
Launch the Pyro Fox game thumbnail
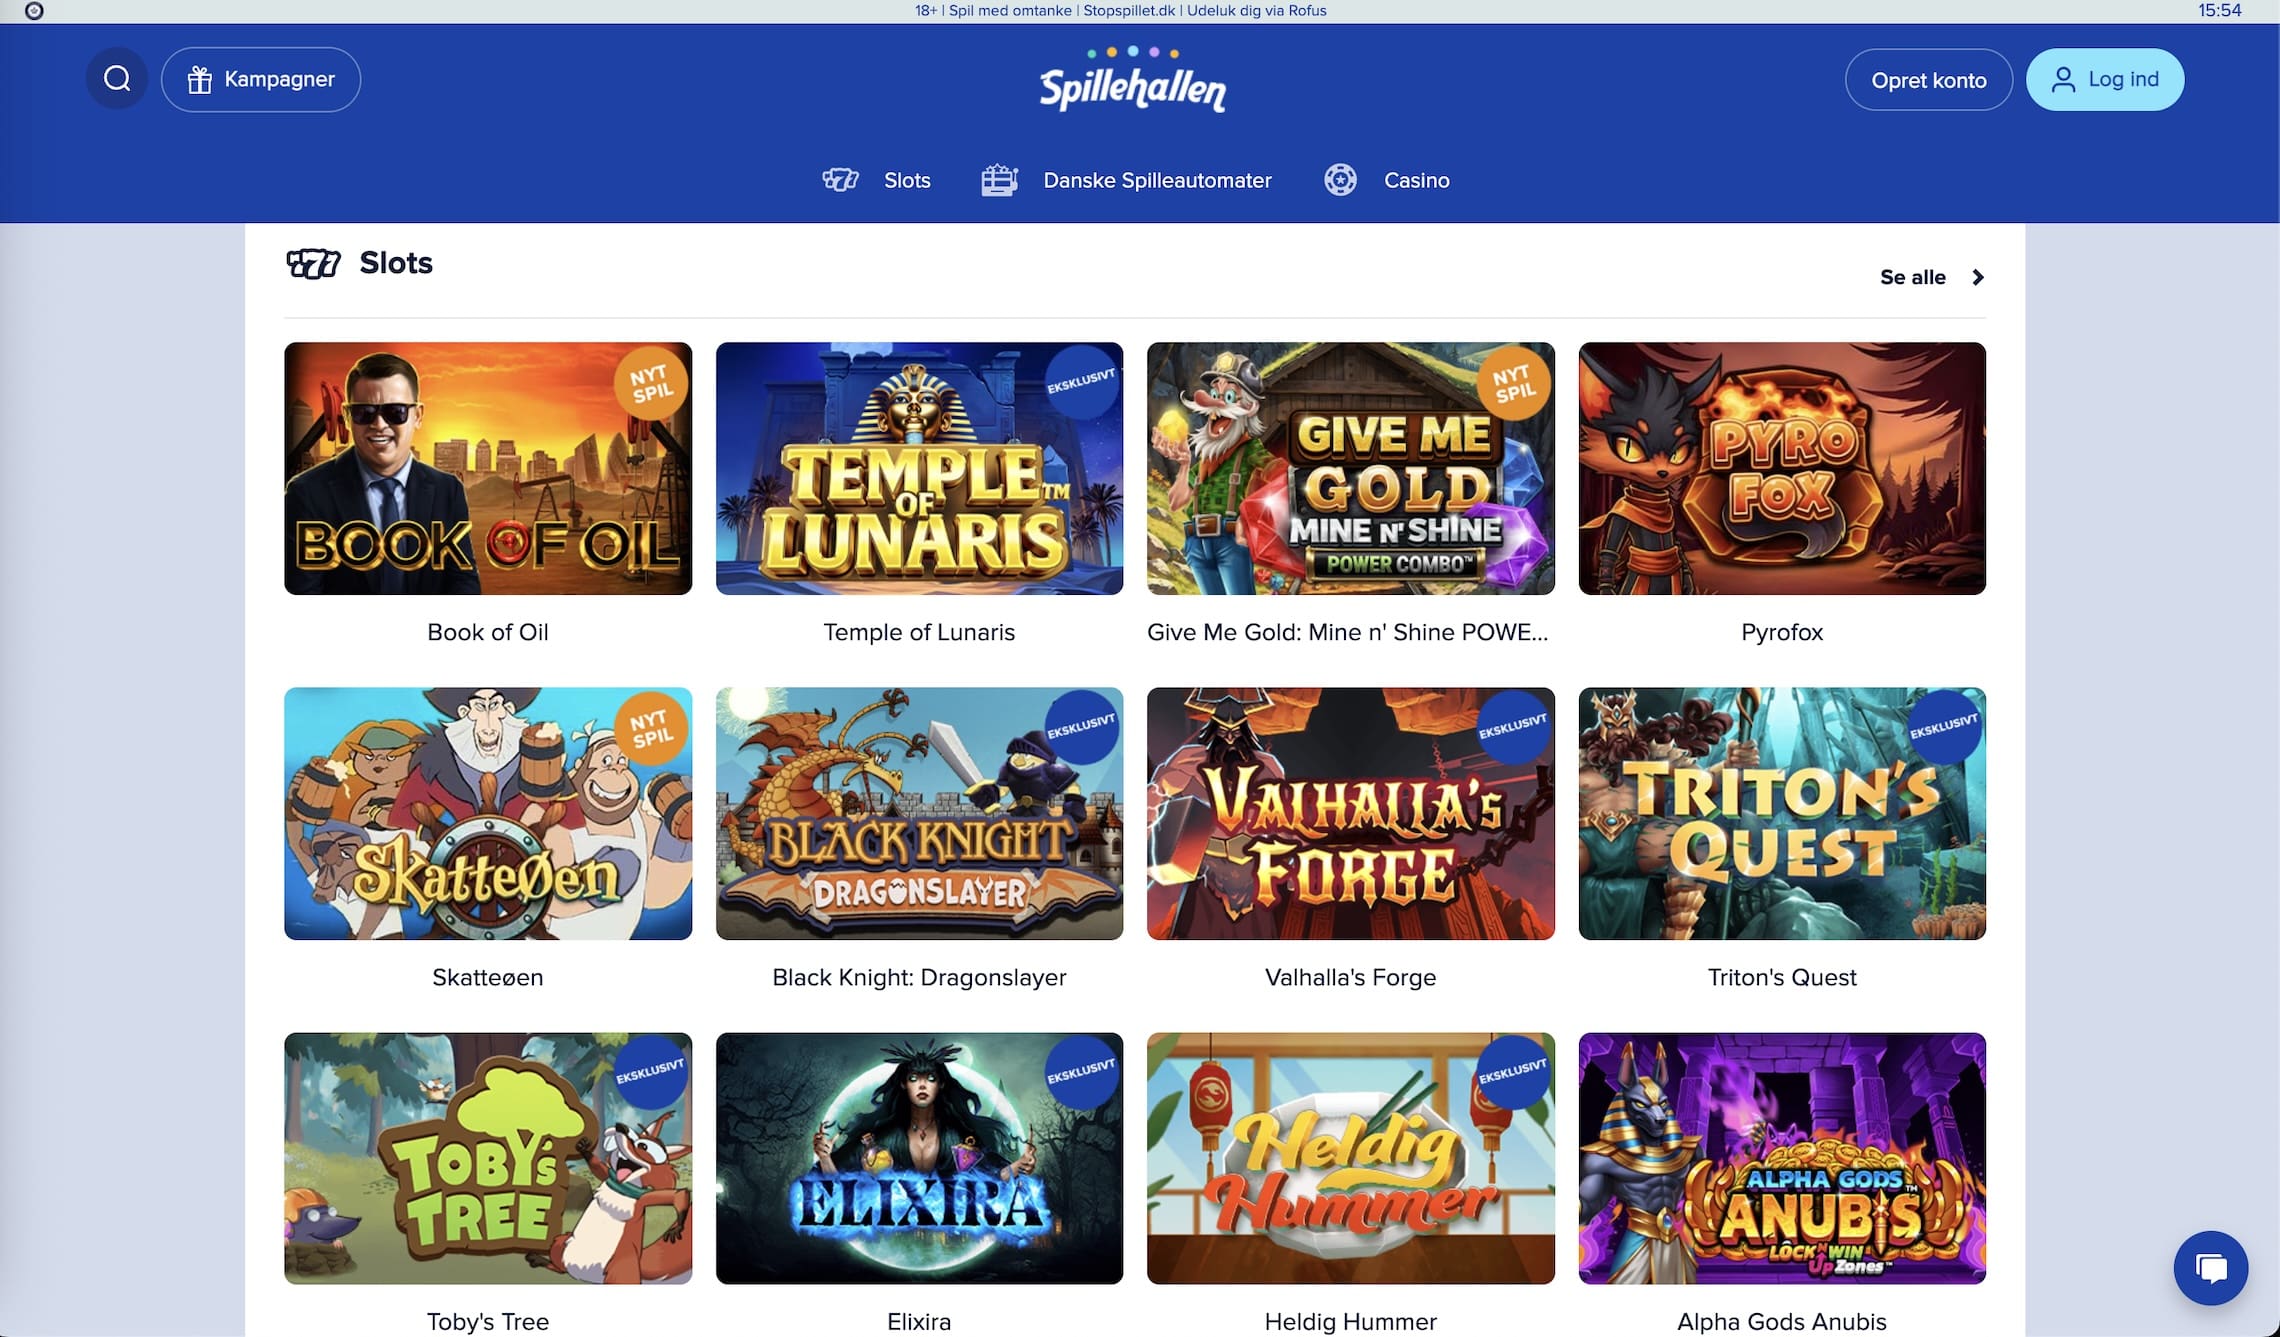point(1782,468)
